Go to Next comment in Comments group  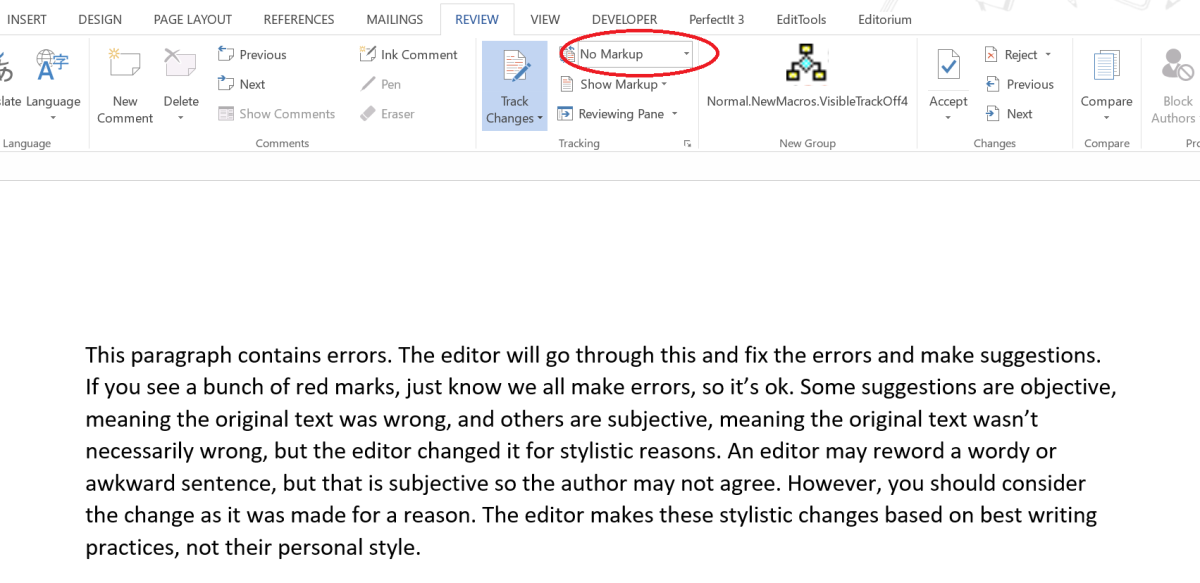[242, 84]
